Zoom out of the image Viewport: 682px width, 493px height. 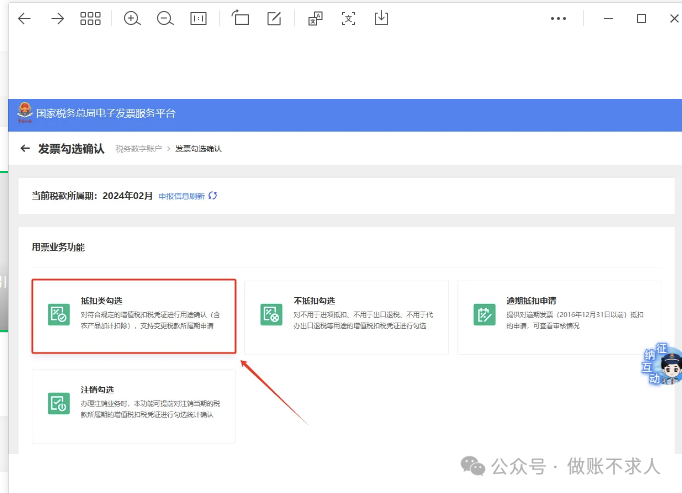tap(165, 18)
